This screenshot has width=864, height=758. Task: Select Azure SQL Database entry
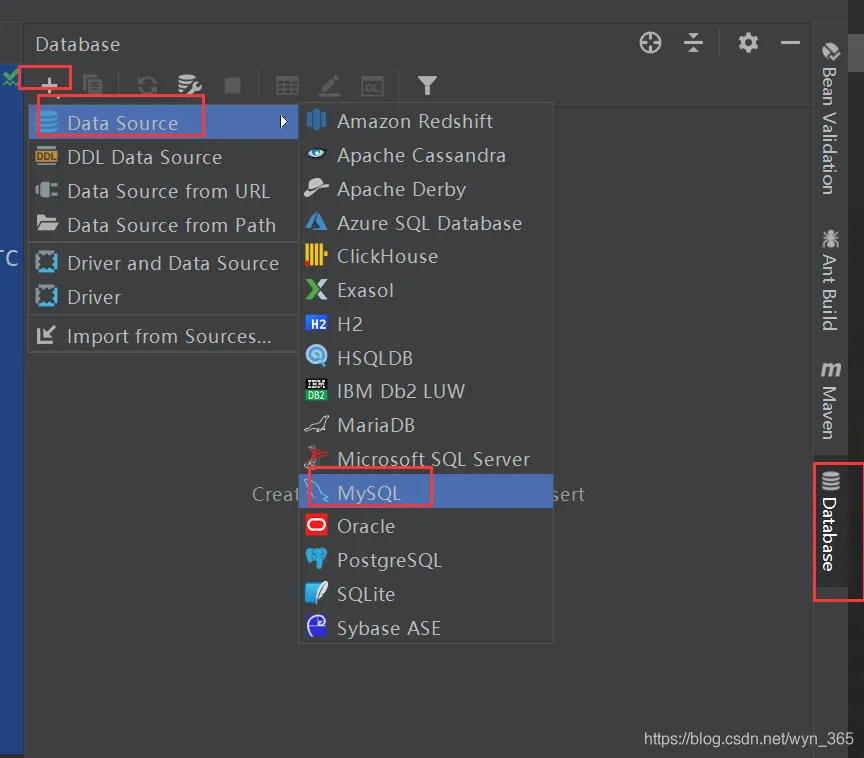pyautogui.click(x=426, y=223)
